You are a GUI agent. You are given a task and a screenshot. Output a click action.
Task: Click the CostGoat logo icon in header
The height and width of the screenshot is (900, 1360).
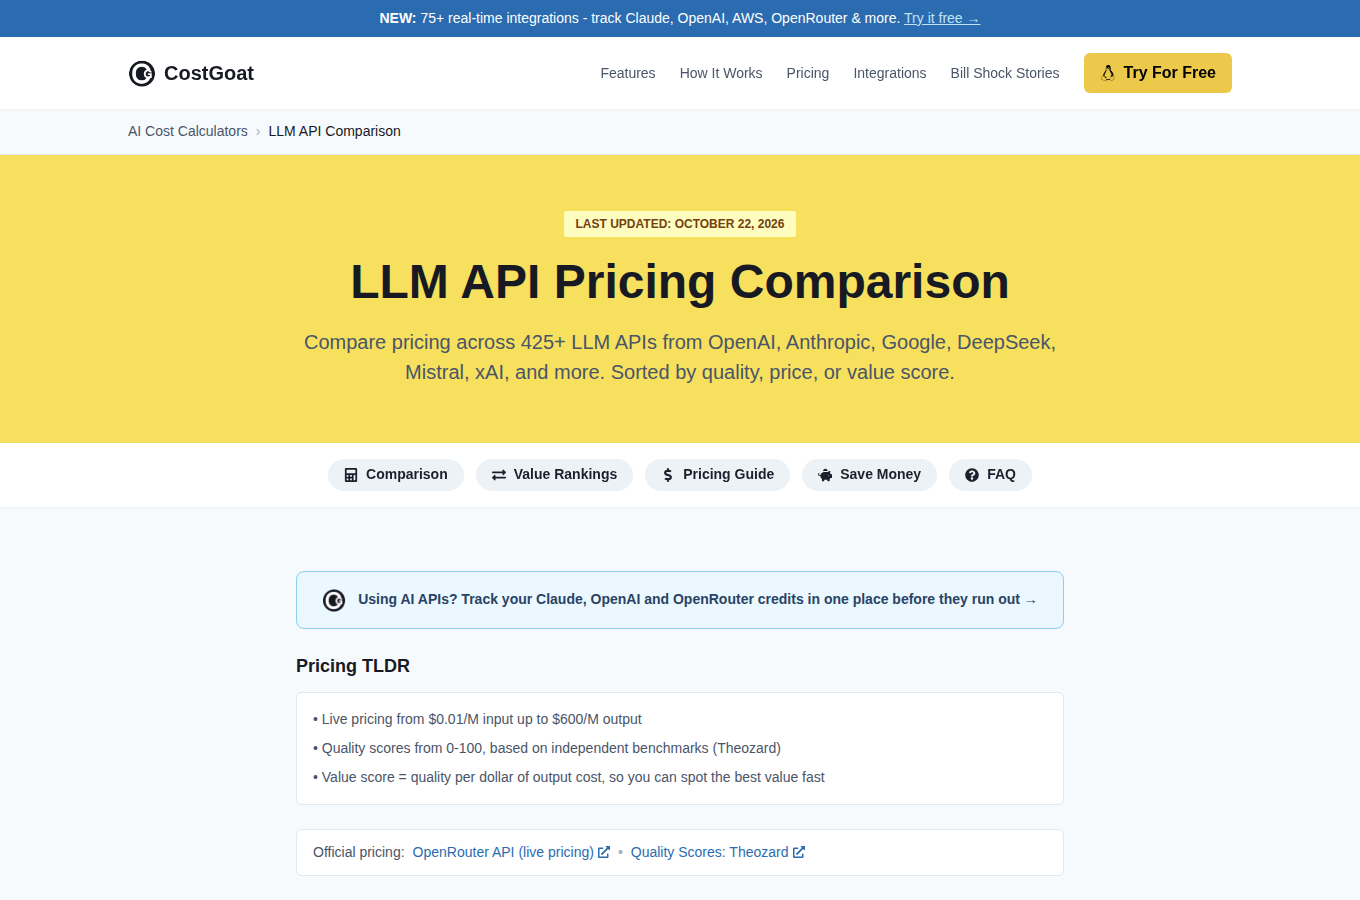[142, 73]
